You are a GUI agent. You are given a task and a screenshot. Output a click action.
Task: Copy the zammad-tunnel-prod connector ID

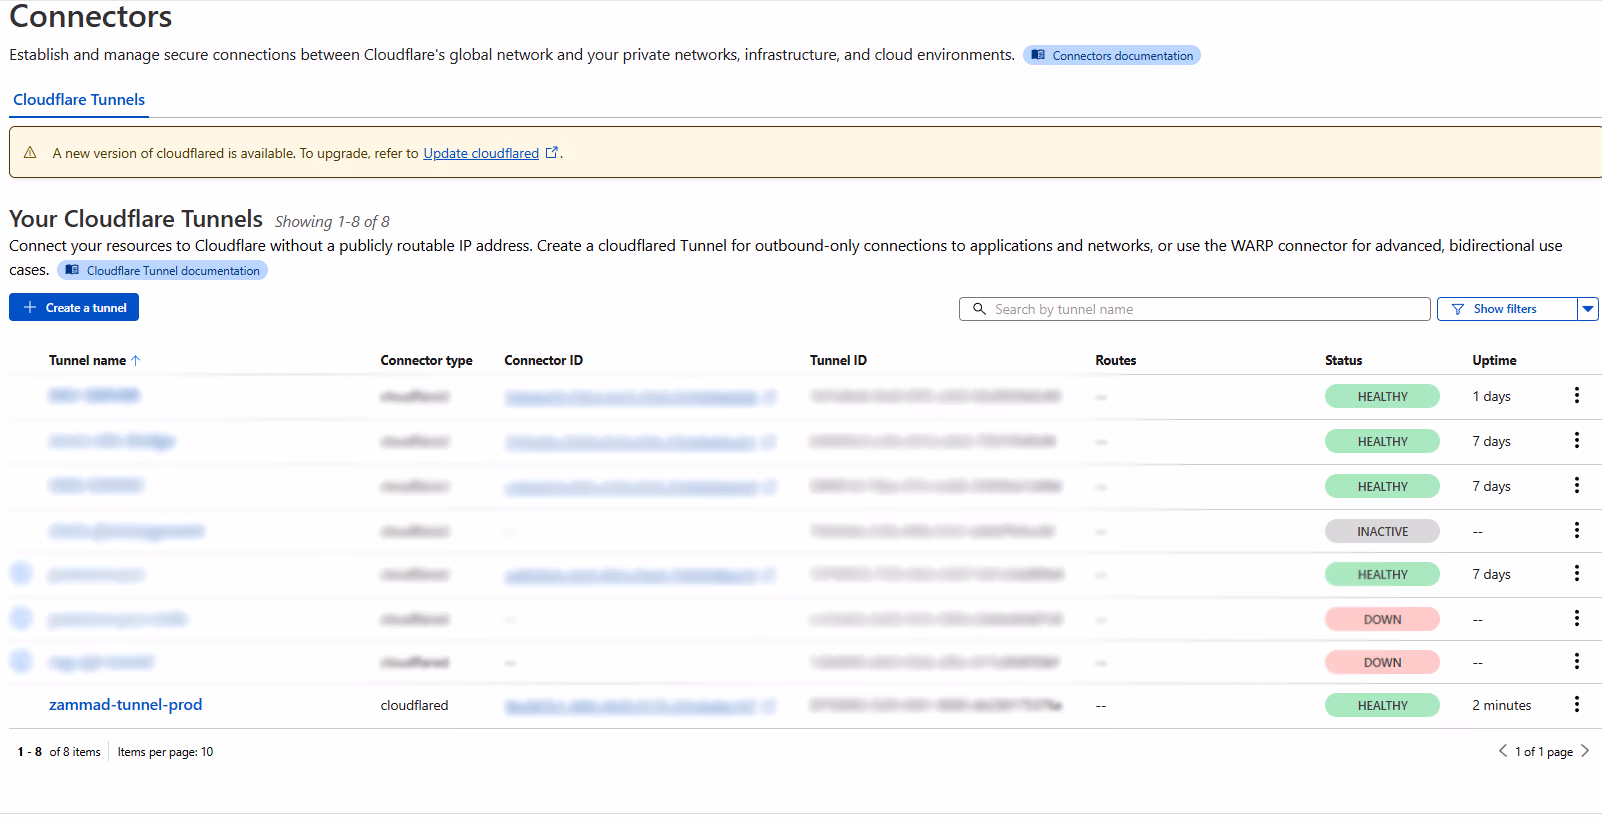(770, 706)
